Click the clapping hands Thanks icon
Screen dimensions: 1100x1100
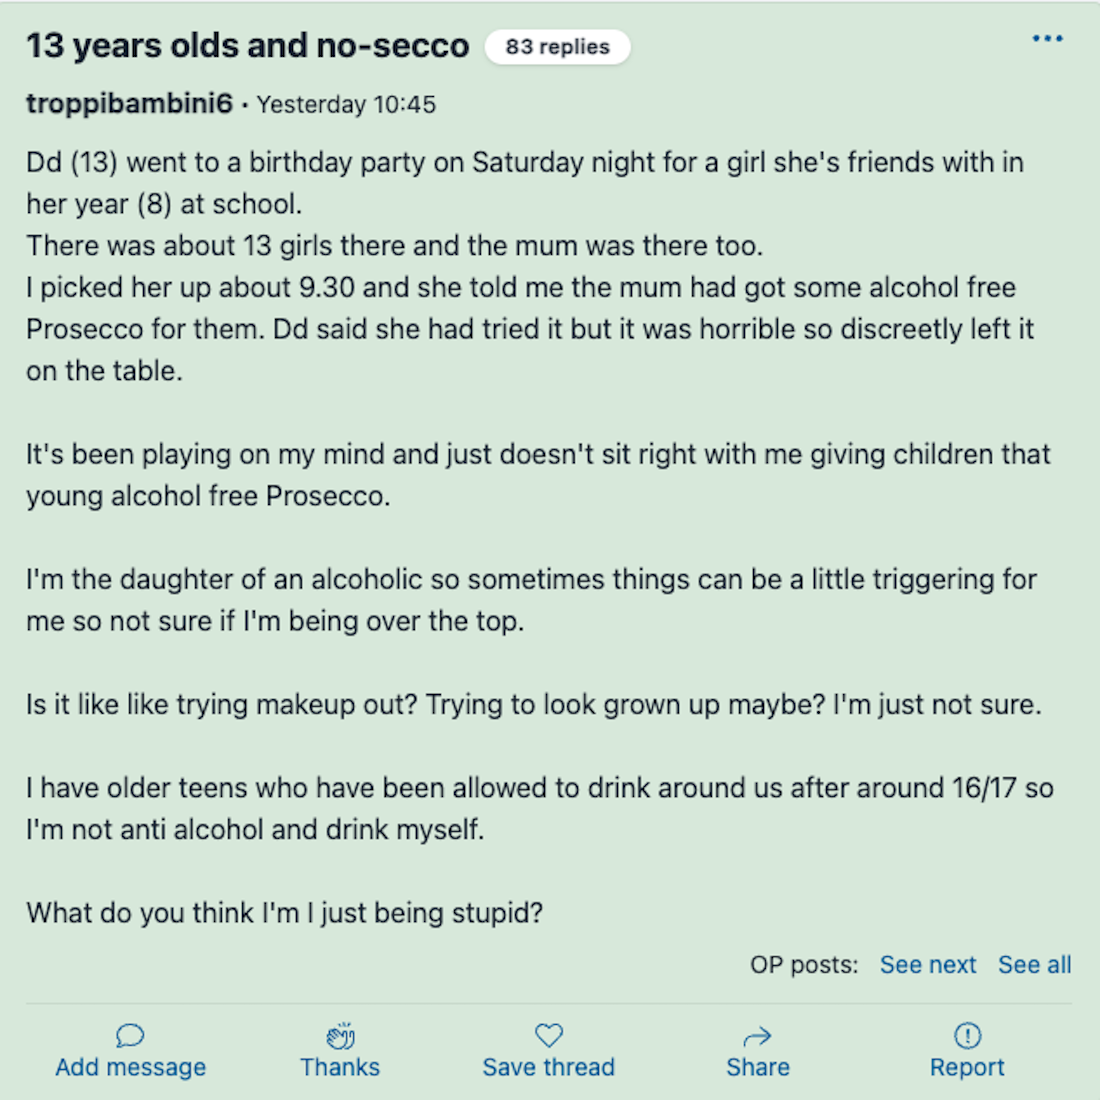(340, 1035)
